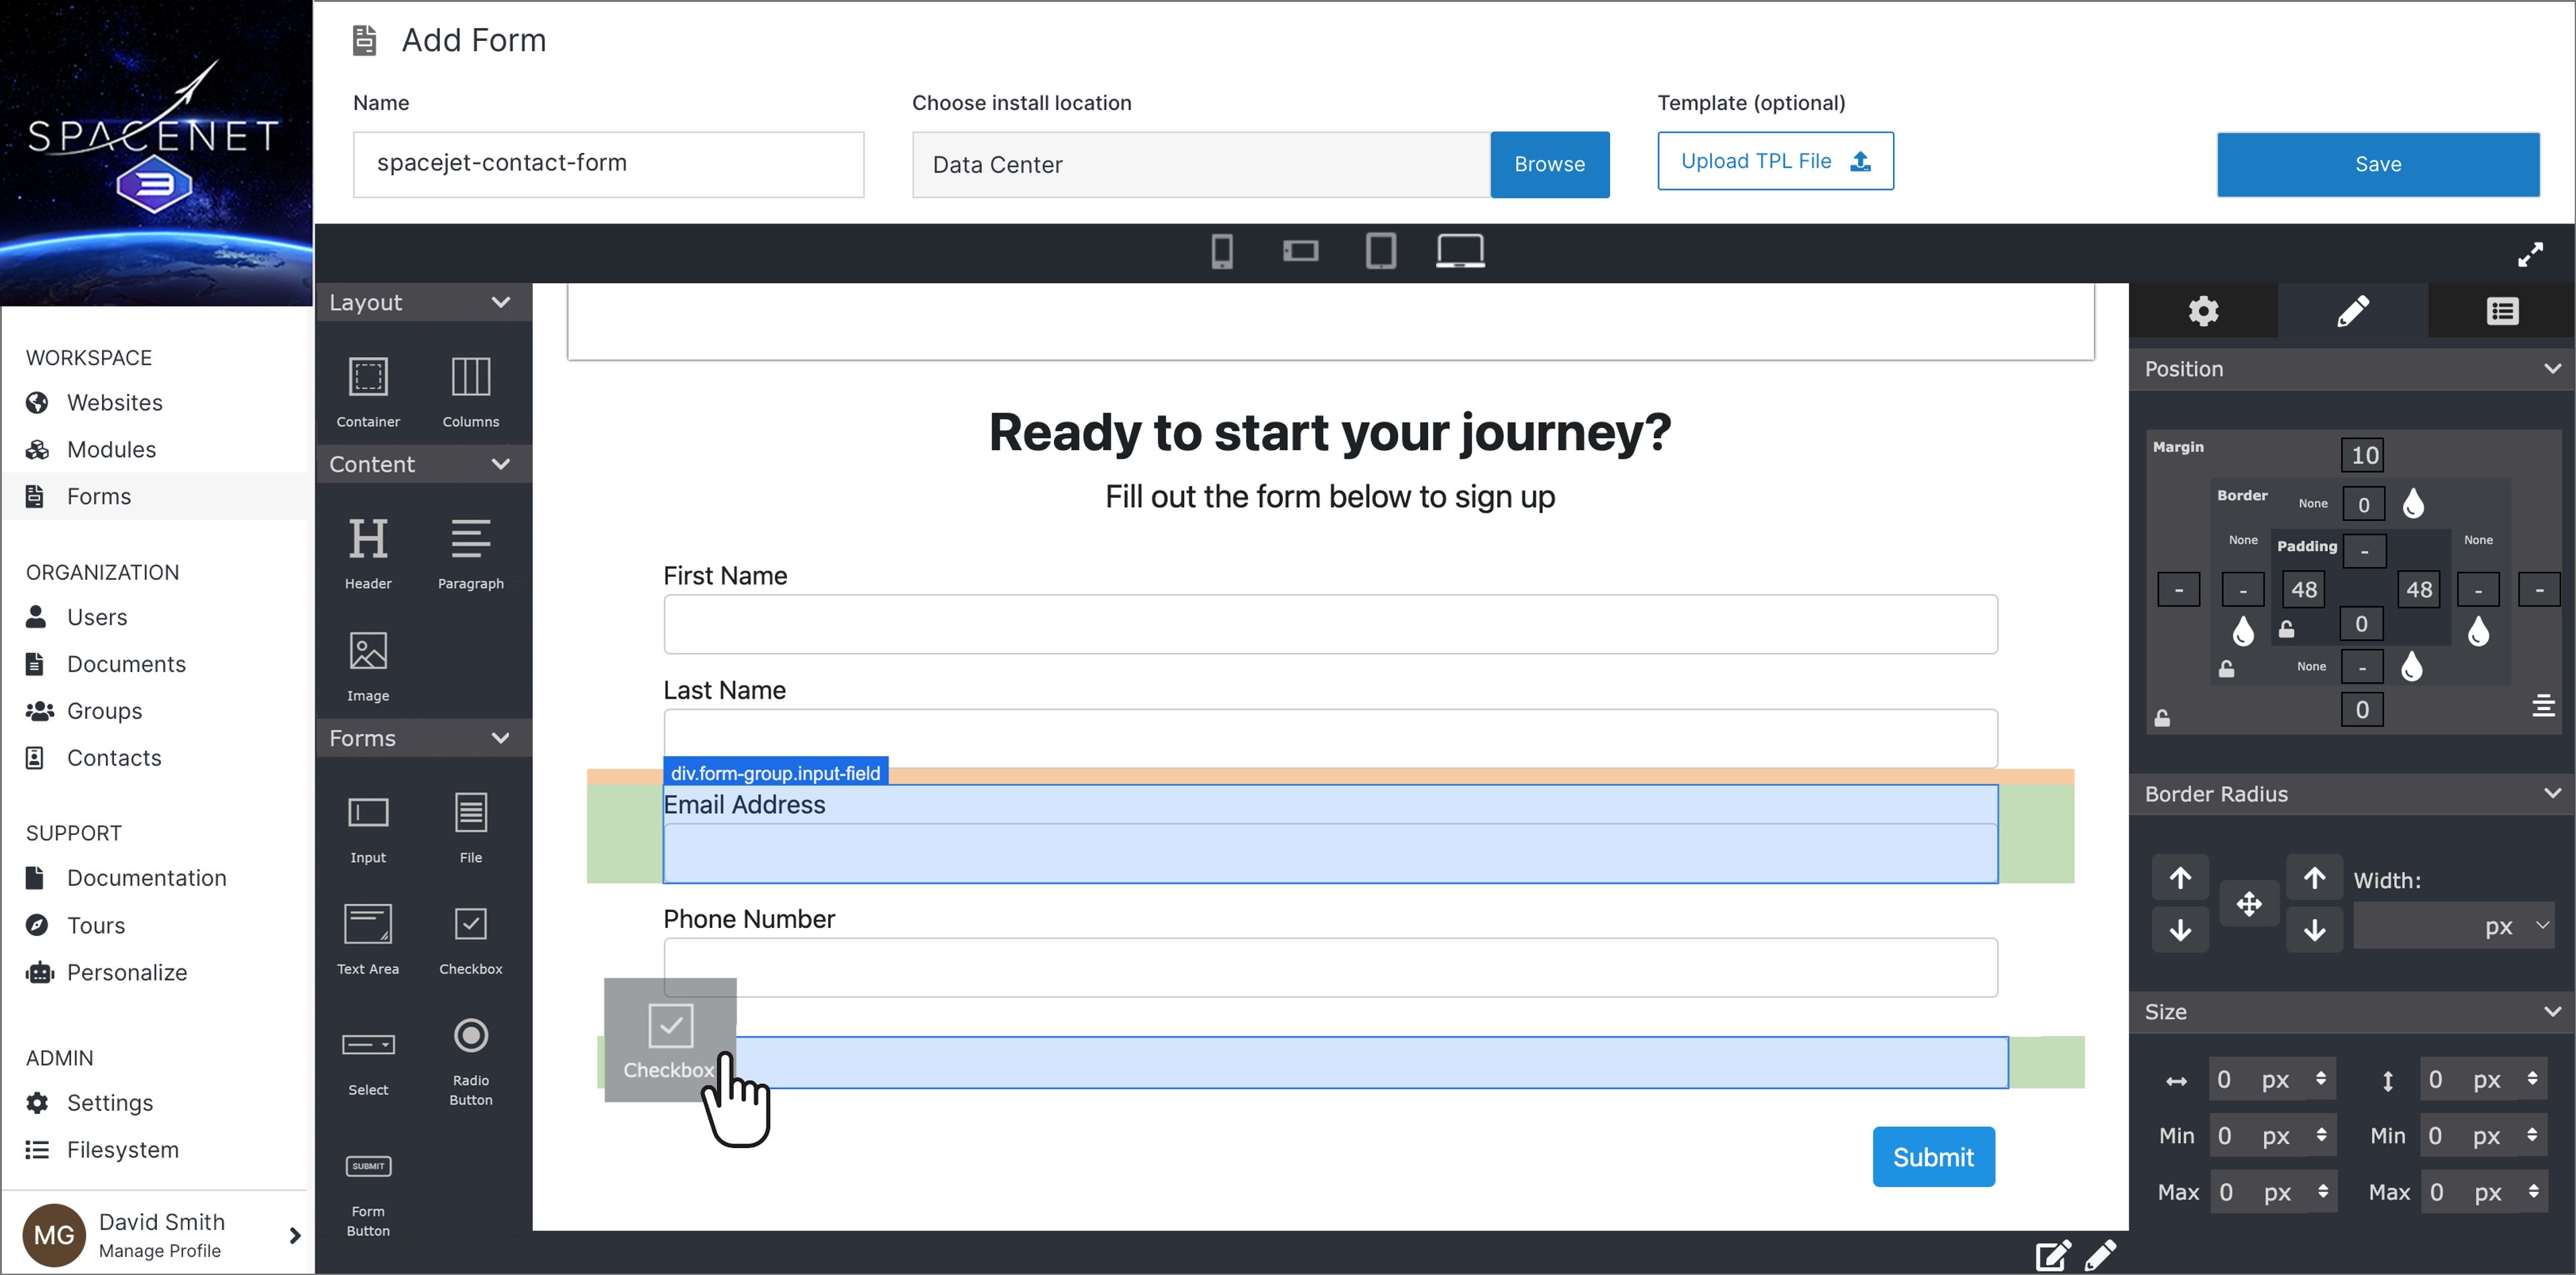Open the settings gear tab

tap(2203, 311)
